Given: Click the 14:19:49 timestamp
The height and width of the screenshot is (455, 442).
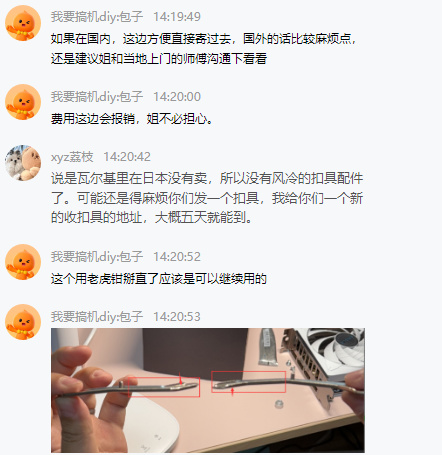Looking at the screenshot, I should [177, 17].
